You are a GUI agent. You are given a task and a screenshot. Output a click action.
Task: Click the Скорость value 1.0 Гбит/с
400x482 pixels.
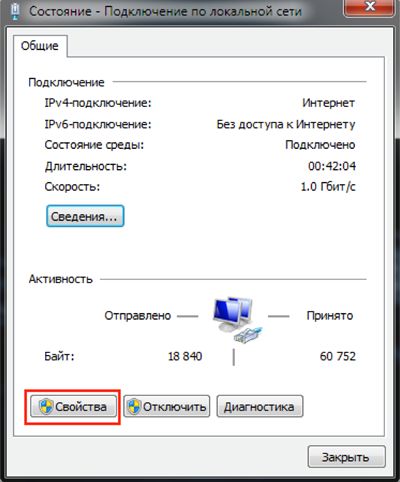328,187
